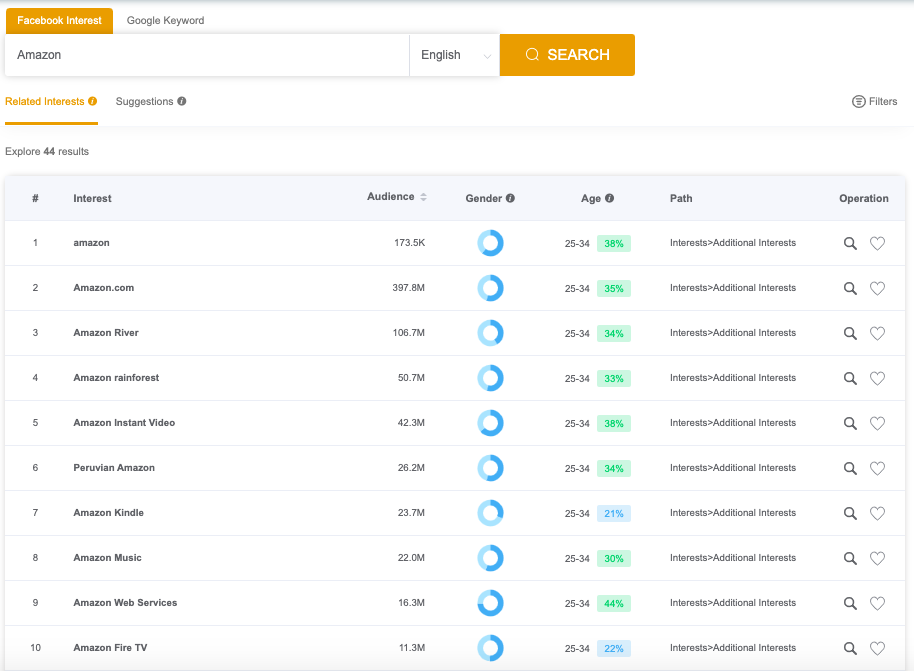Sort by the Audience column arrows
914x671 pixels.
(423, 197)
